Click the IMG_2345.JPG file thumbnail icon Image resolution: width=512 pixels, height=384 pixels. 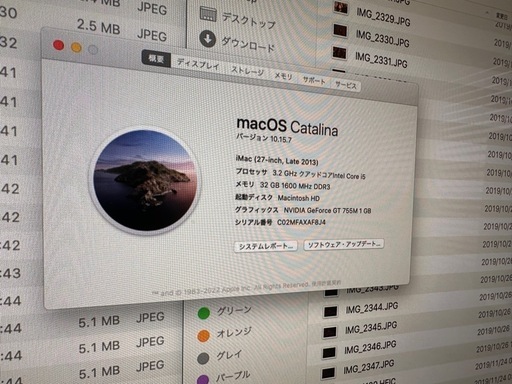330,332
